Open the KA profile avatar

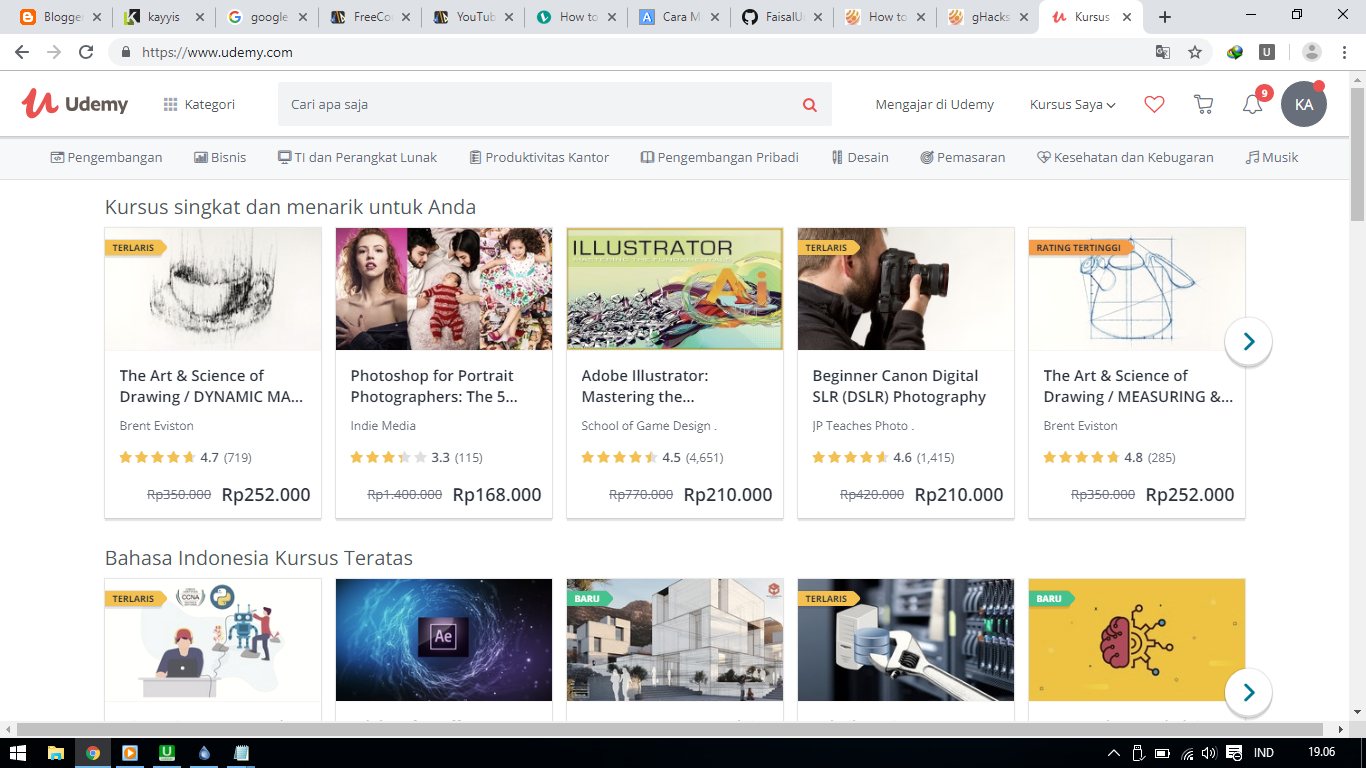1304,104
